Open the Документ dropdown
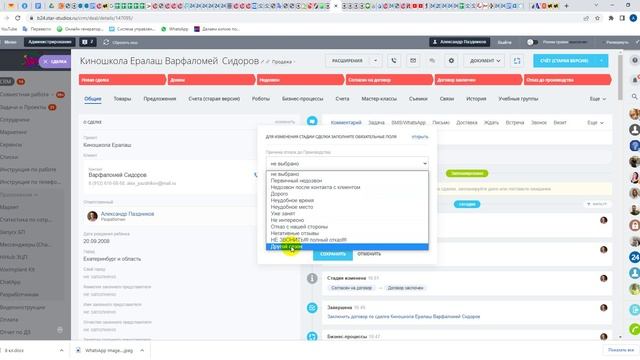This screenshot has height=360, width=640. pos(484,61)
